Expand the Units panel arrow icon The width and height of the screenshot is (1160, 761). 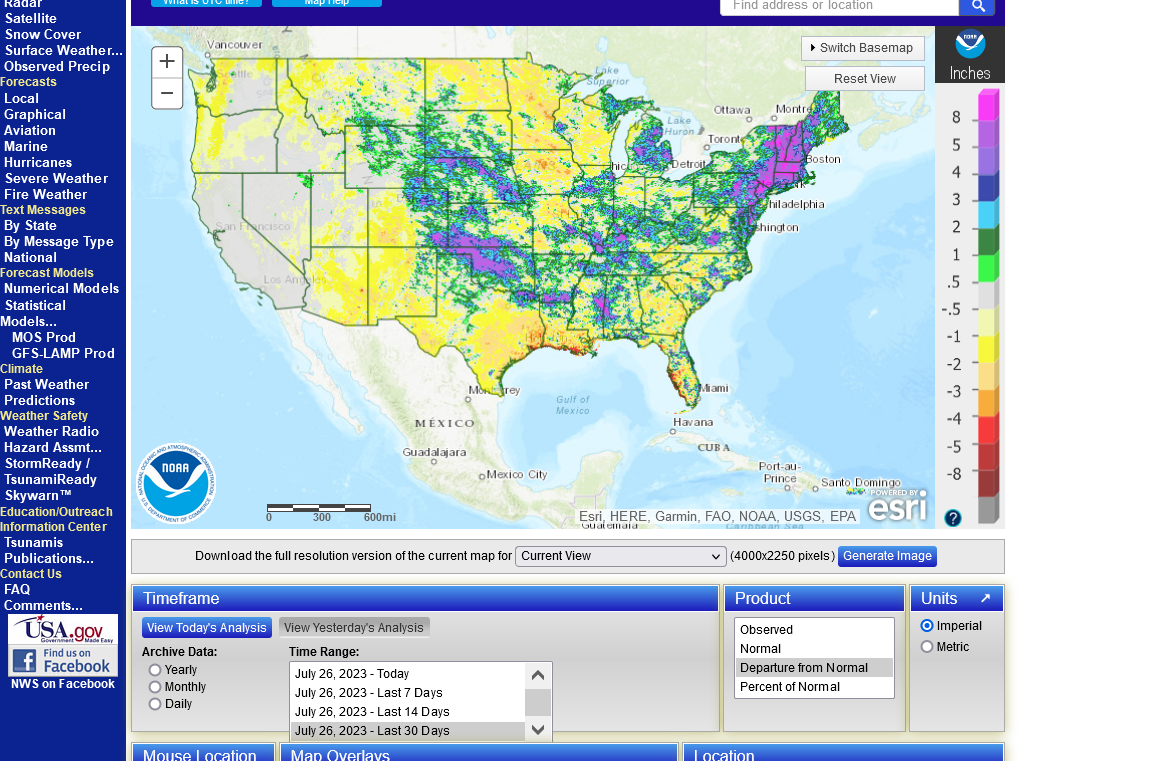pyautogui.click(x=985, y=598)
